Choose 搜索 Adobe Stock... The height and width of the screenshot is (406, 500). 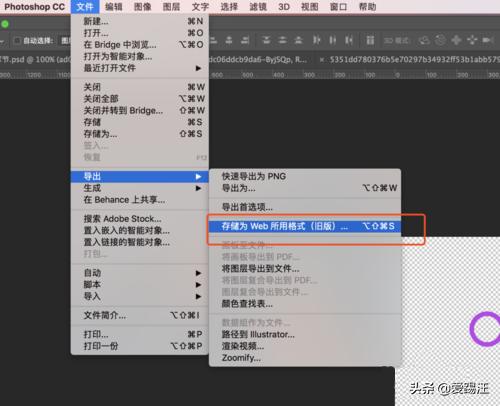pyautogui.click(x=140, y=219)
